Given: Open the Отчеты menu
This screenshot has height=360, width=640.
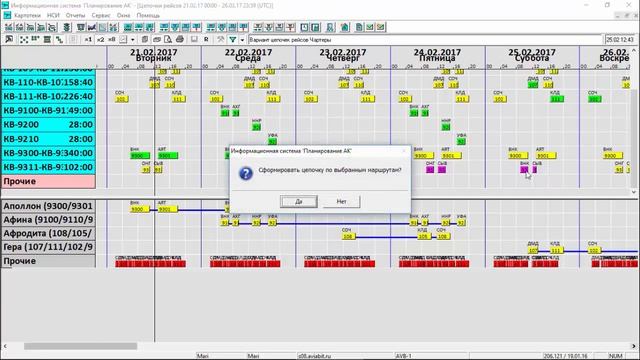Looking at the screenshot, I should click(76, 16).
